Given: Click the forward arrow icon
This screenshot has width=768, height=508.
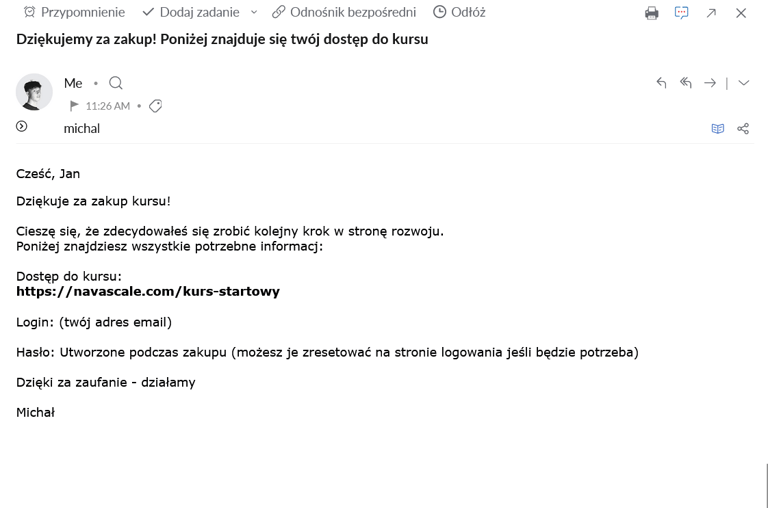Looking at the screenshot, I should point(710,83).
